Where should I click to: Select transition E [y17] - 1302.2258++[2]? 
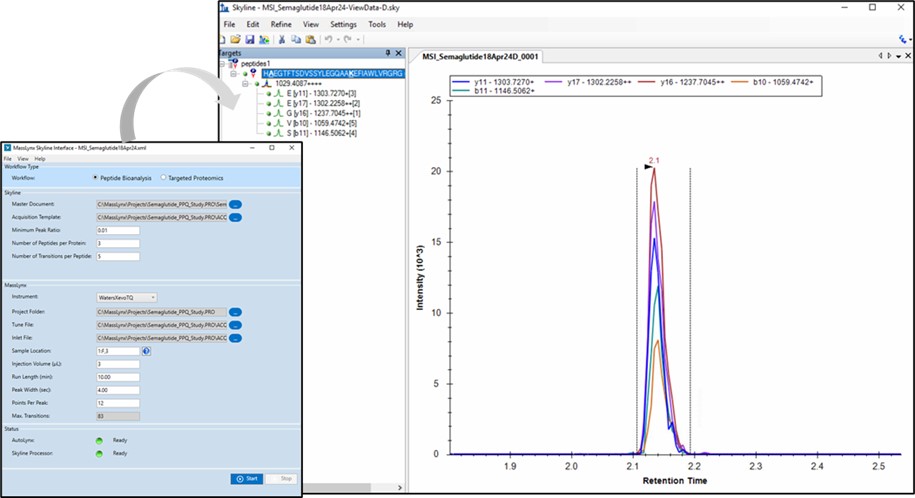pyautogui.click(x=323, y=103)
